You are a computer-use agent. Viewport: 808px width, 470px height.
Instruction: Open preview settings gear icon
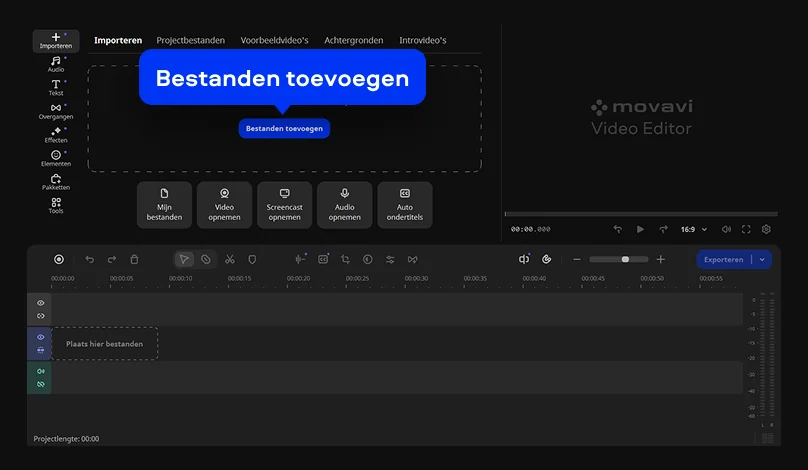(766, 229)
